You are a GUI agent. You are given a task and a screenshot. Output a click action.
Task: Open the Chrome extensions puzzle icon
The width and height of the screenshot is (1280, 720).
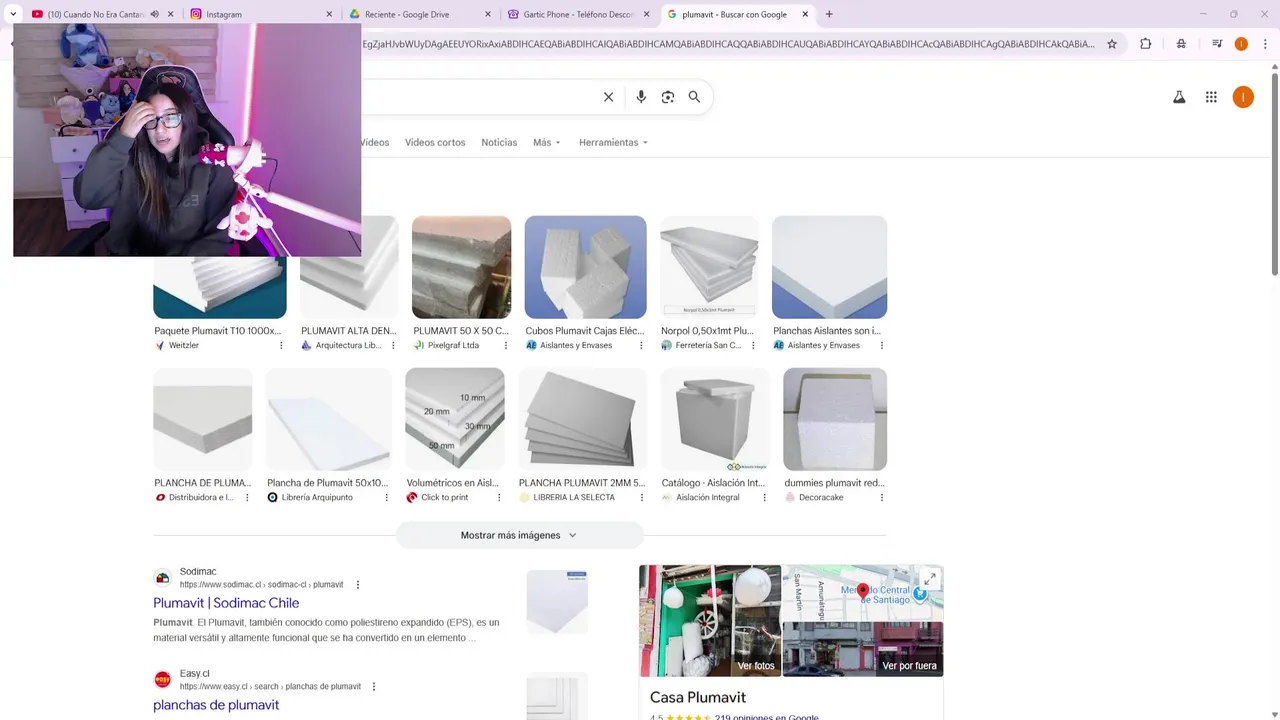coord(1146,44)
